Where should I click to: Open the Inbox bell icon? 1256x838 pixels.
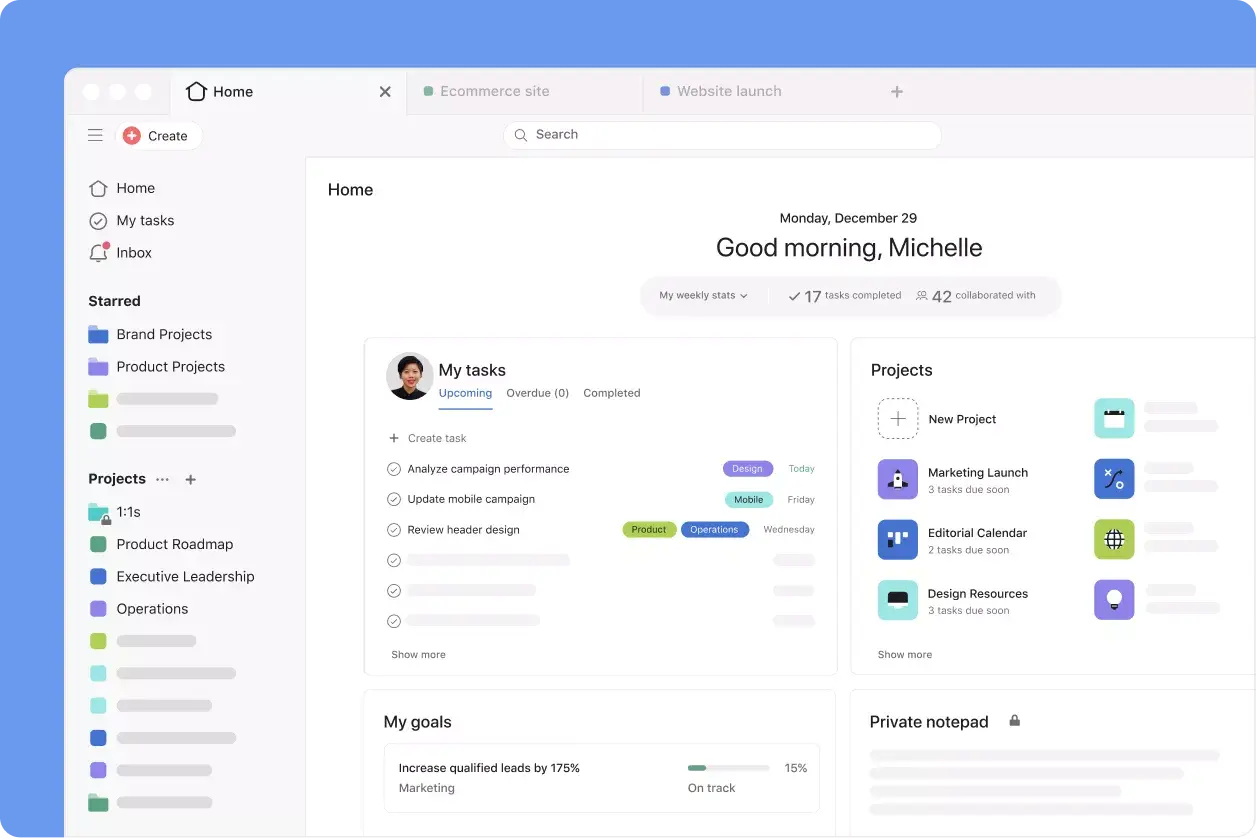98,253
